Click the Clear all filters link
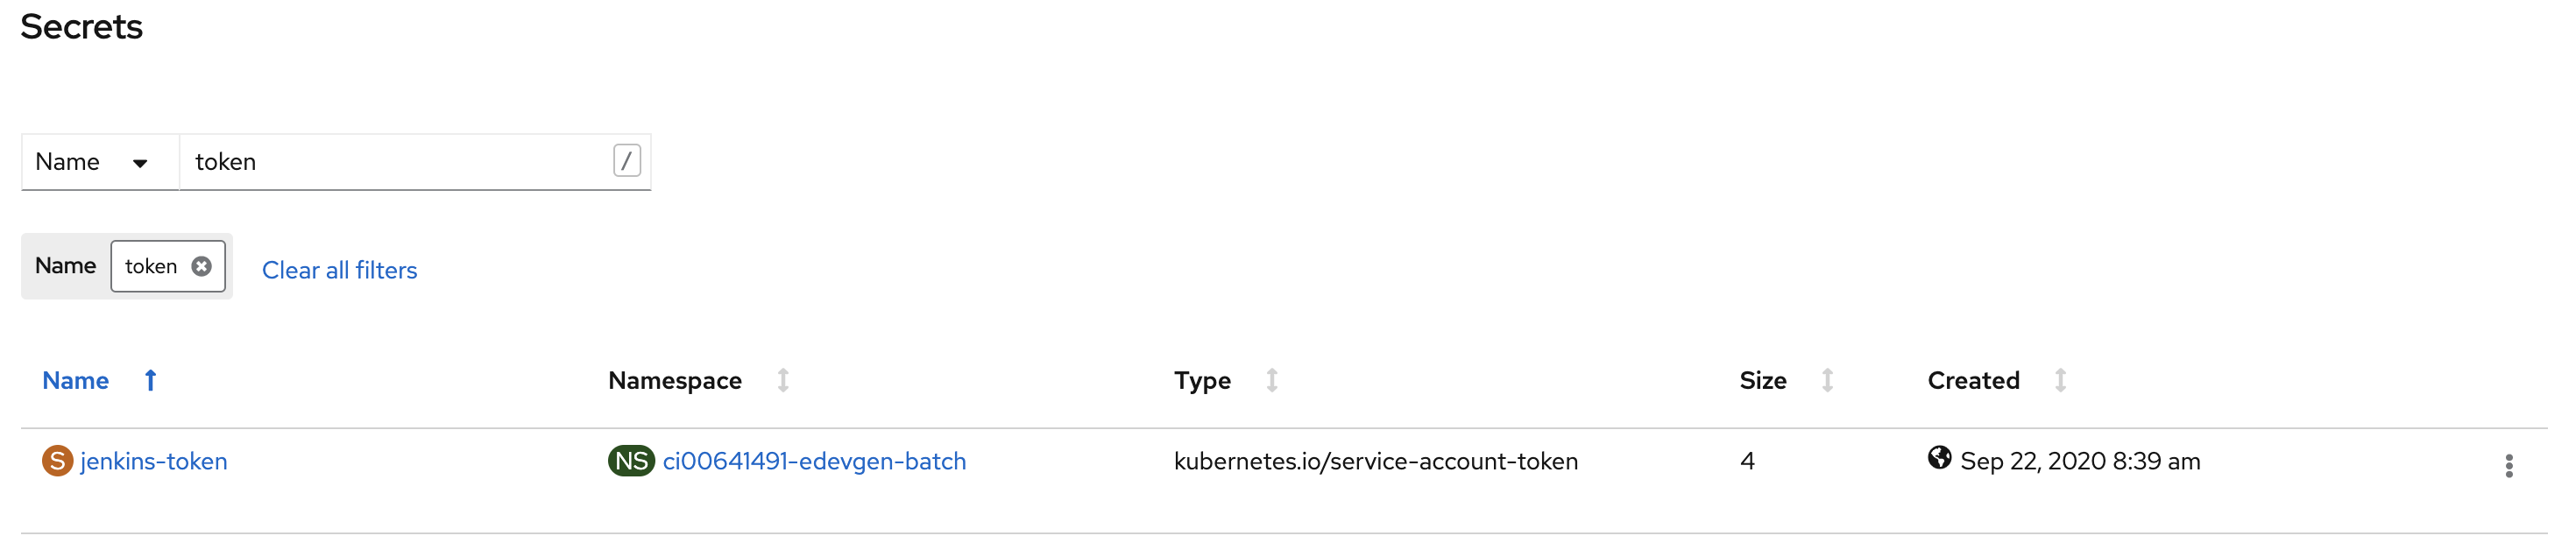The image size is (2576, 550). 339,269
